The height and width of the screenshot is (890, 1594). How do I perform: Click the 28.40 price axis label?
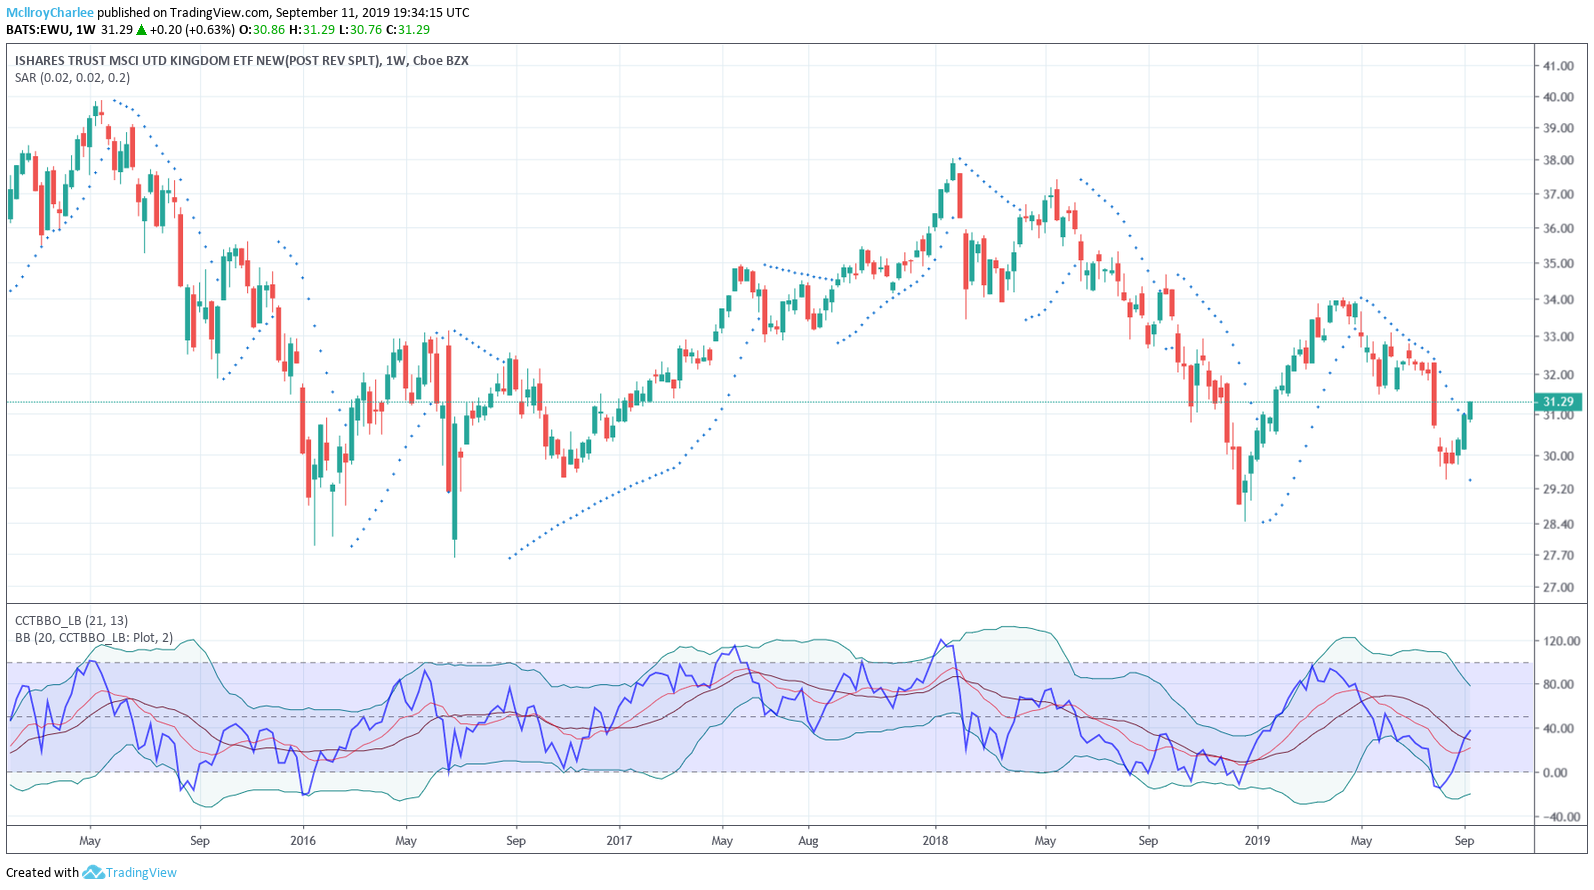(x=1558, y=524)
